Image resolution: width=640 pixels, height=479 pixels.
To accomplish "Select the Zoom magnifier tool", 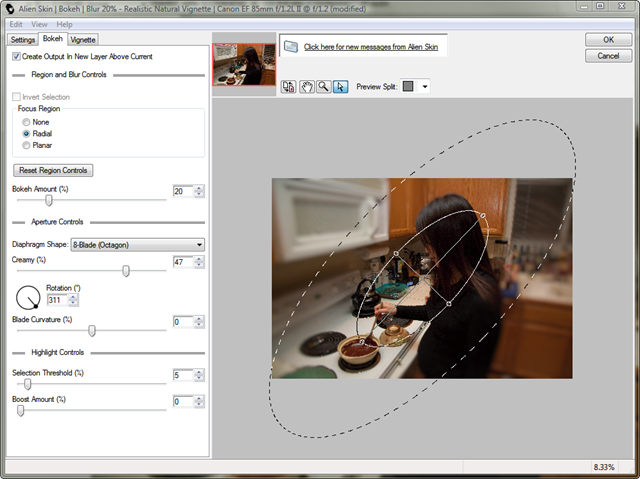I will coord(323,87).
